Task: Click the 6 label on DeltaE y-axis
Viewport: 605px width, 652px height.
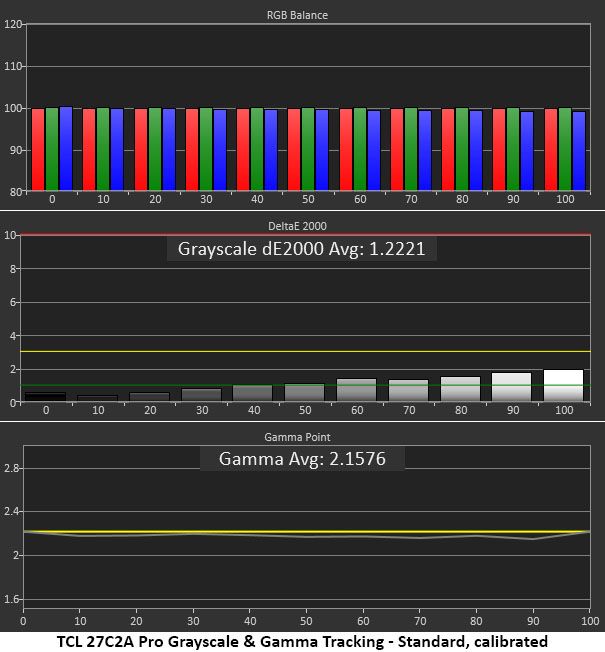Action: point(12,303)
